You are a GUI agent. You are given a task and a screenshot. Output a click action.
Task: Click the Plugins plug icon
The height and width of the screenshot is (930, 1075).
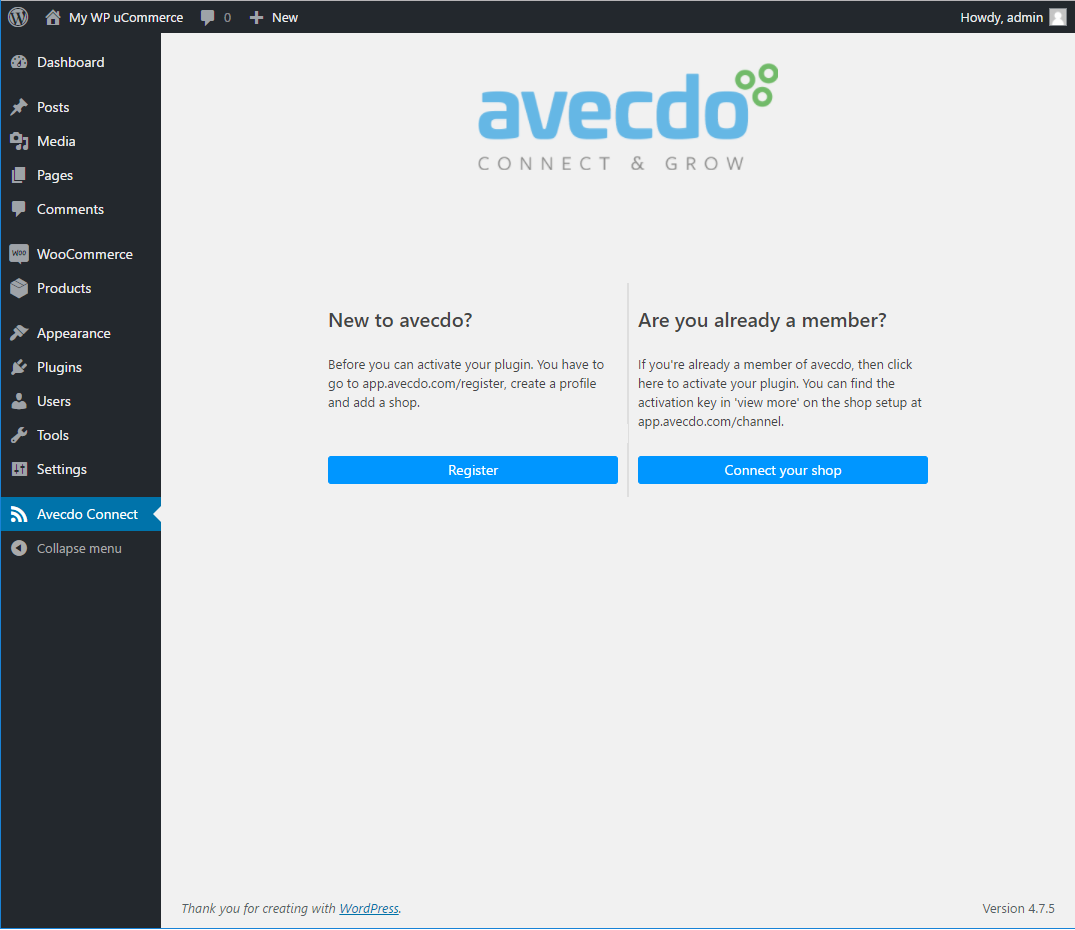tap(19, 367)
